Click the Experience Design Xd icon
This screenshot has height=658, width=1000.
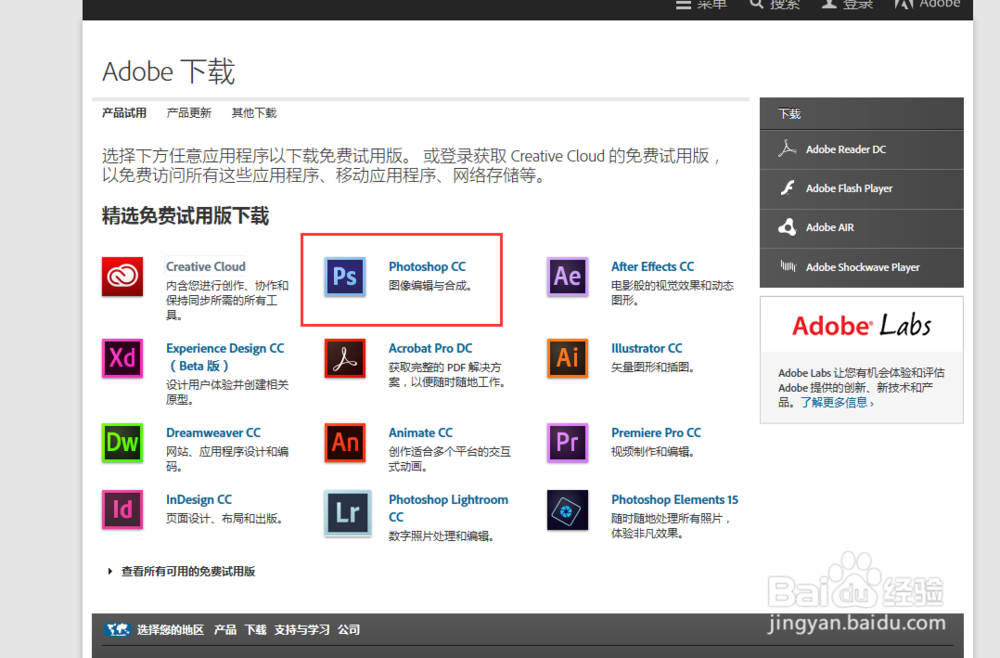(x=122, y=358)
